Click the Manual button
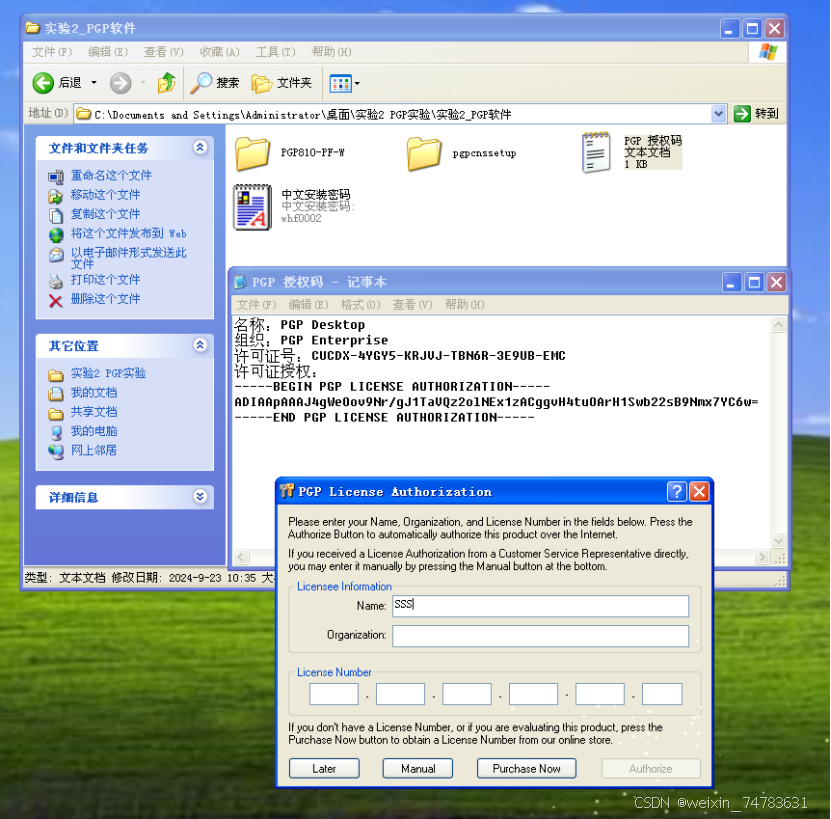The image size is (831, 819). point(418,769)
